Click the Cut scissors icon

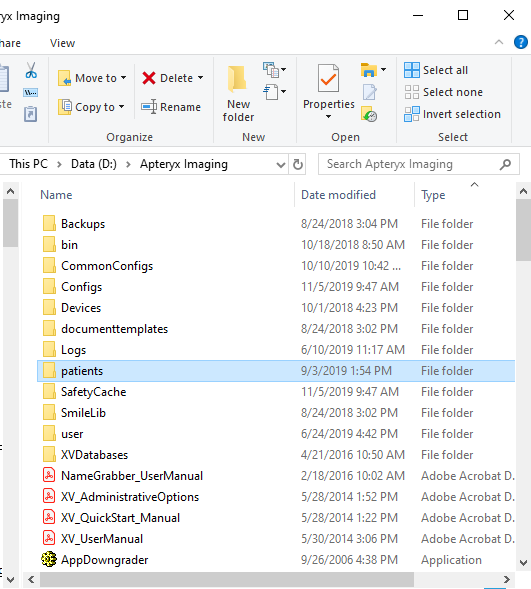[x=31, y=70]
